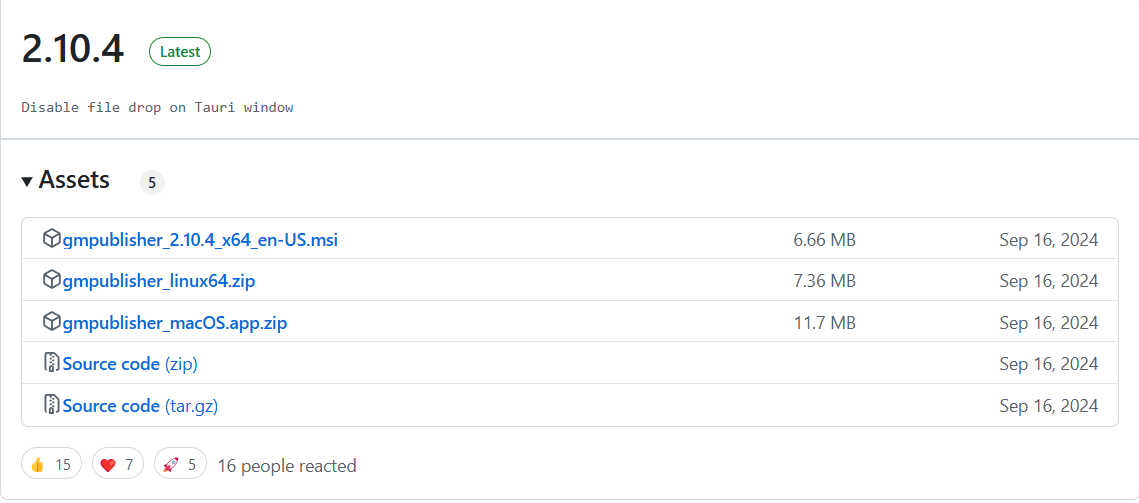Download Source code (zip)
Viewport: 1139px width, 503px height.
[130, 364]
